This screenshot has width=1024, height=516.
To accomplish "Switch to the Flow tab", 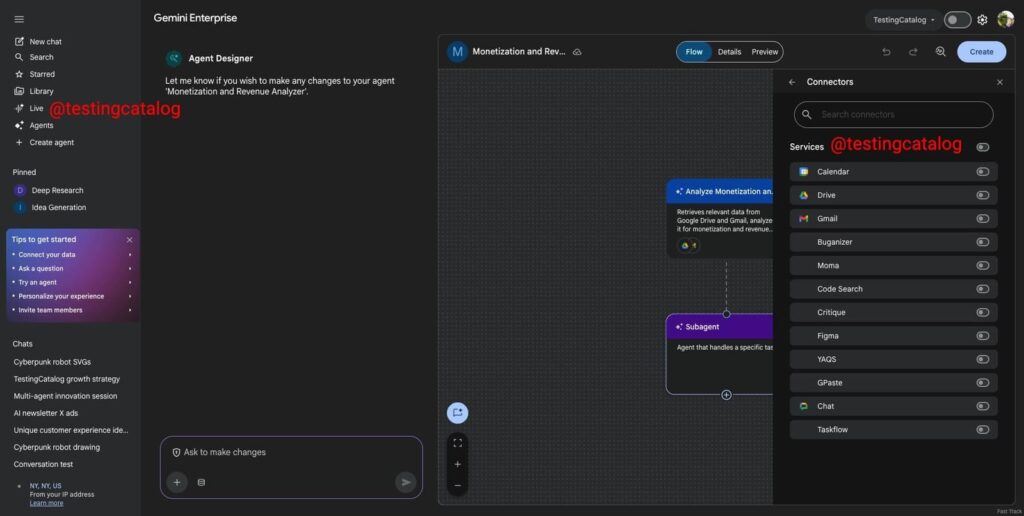I will click(694, 52).
